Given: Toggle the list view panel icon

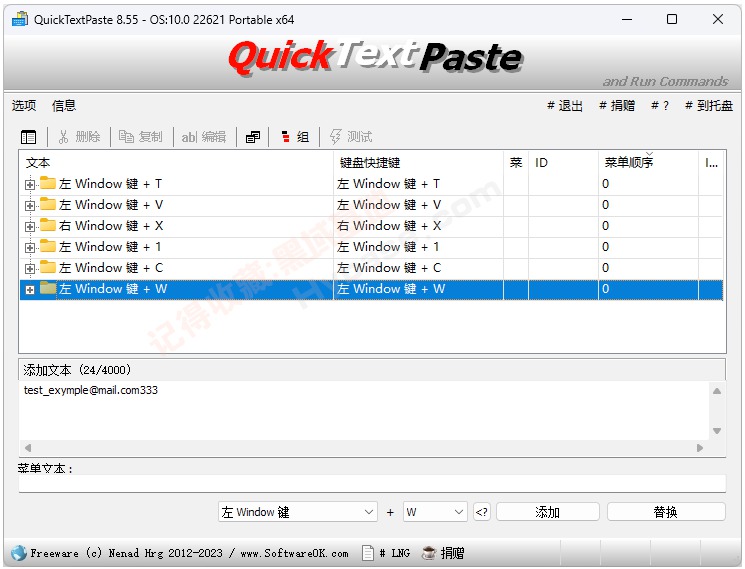Looking at the screenshot, I should pos(29,137).
